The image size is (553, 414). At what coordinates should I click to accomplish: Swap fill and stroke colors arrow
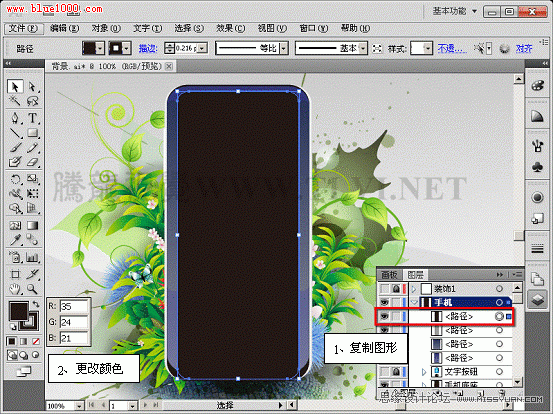pyautogui.click(x=36, y=304)
